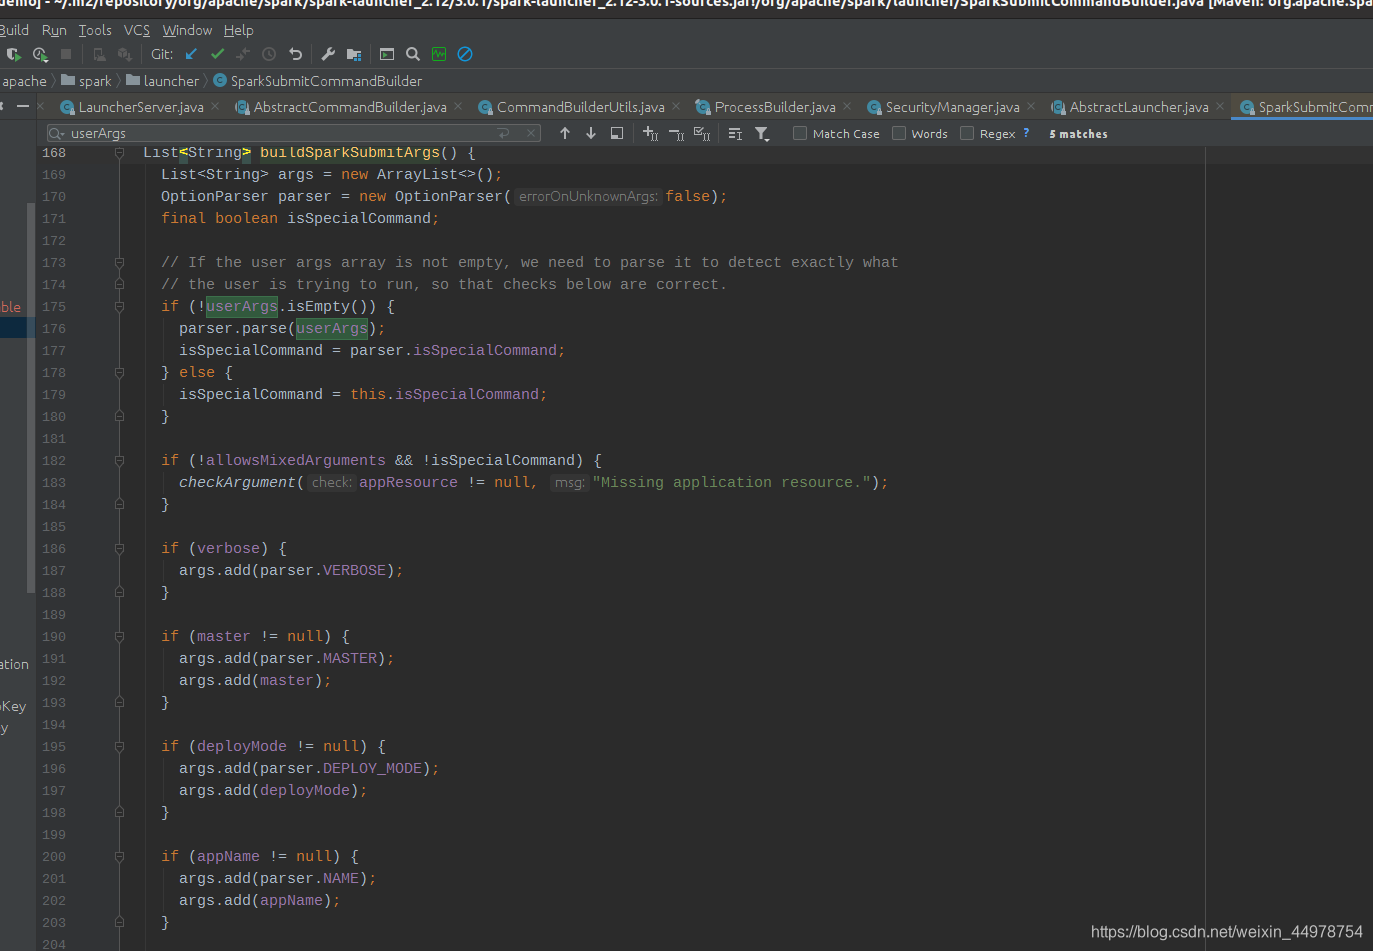The image size is (1373, 951).
Task: Click the Open in Find Window icon
Action: coord(617,133)
